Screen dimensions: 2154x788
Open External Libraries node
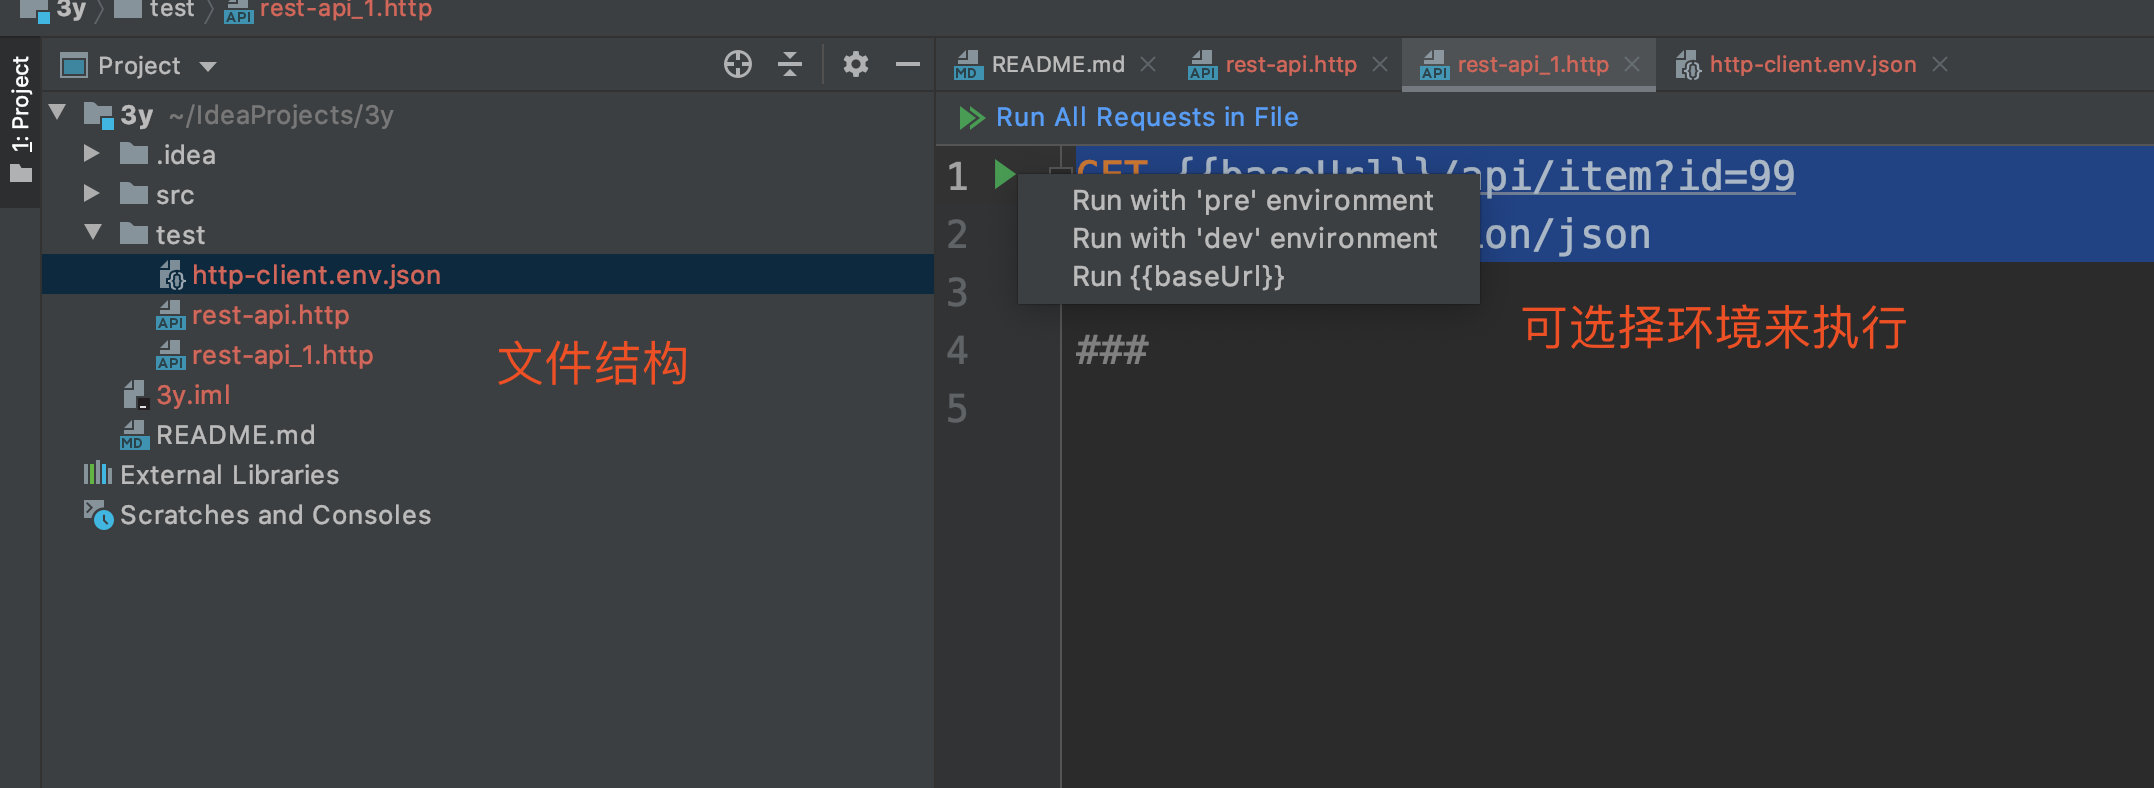[x=229, y=475]
